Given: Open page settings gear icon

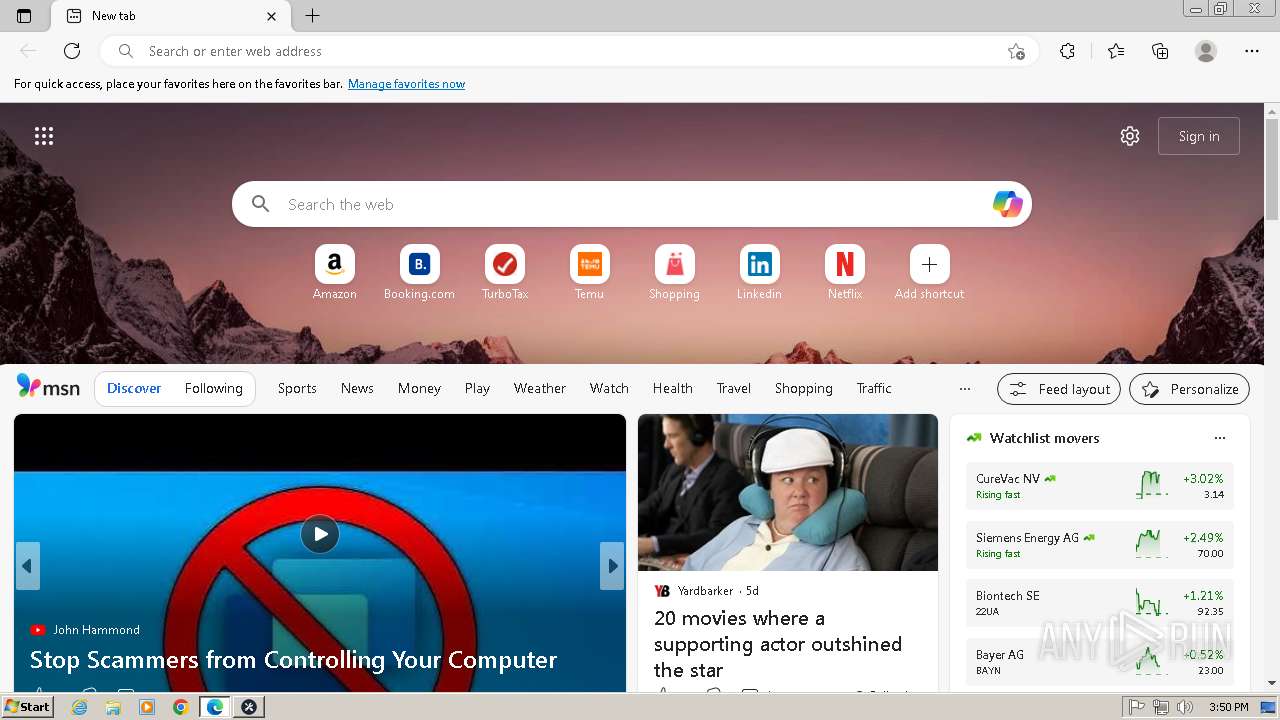Looking at the screenshot, I should click(1130, 136).
